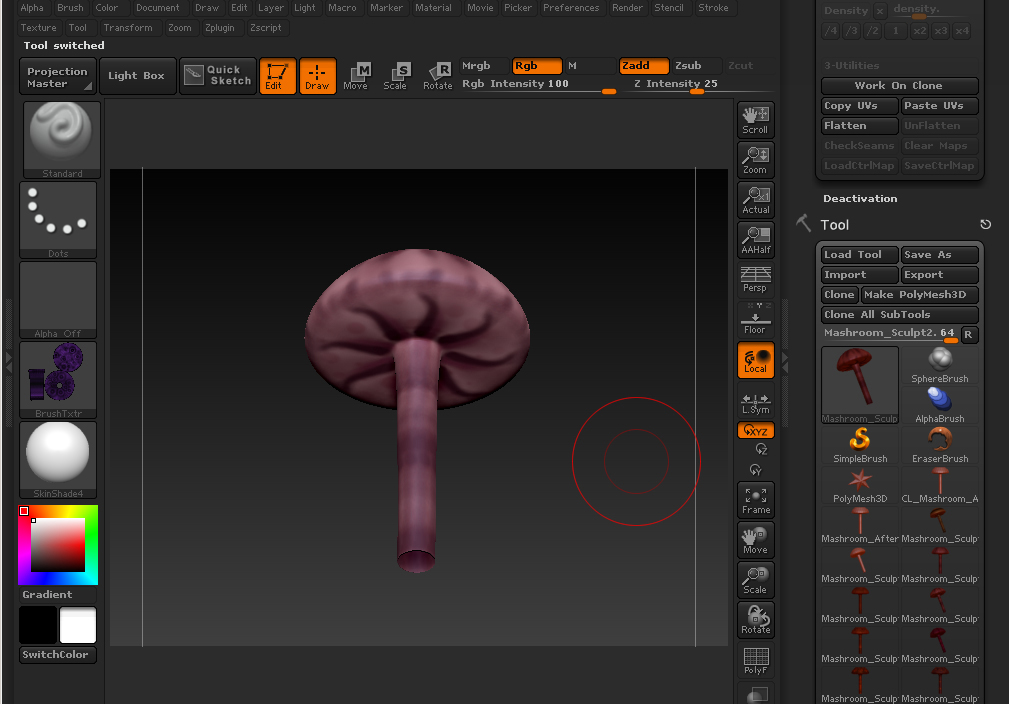Toggle XYZ rotation mode
This screenshot has width=1009, height=704.
[755, 431]
